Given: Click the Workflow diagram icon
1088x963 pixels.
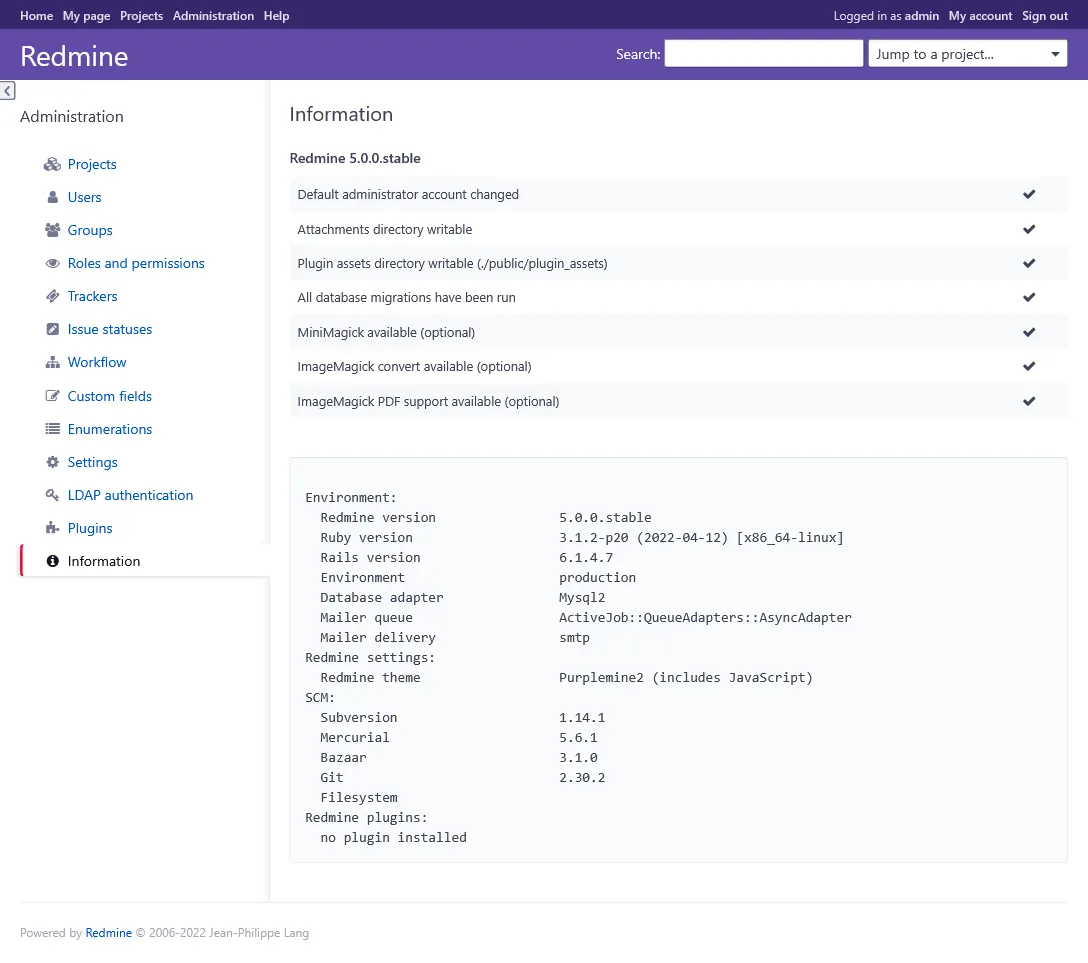Looking at the screenshot, I should tap(52, 362).
